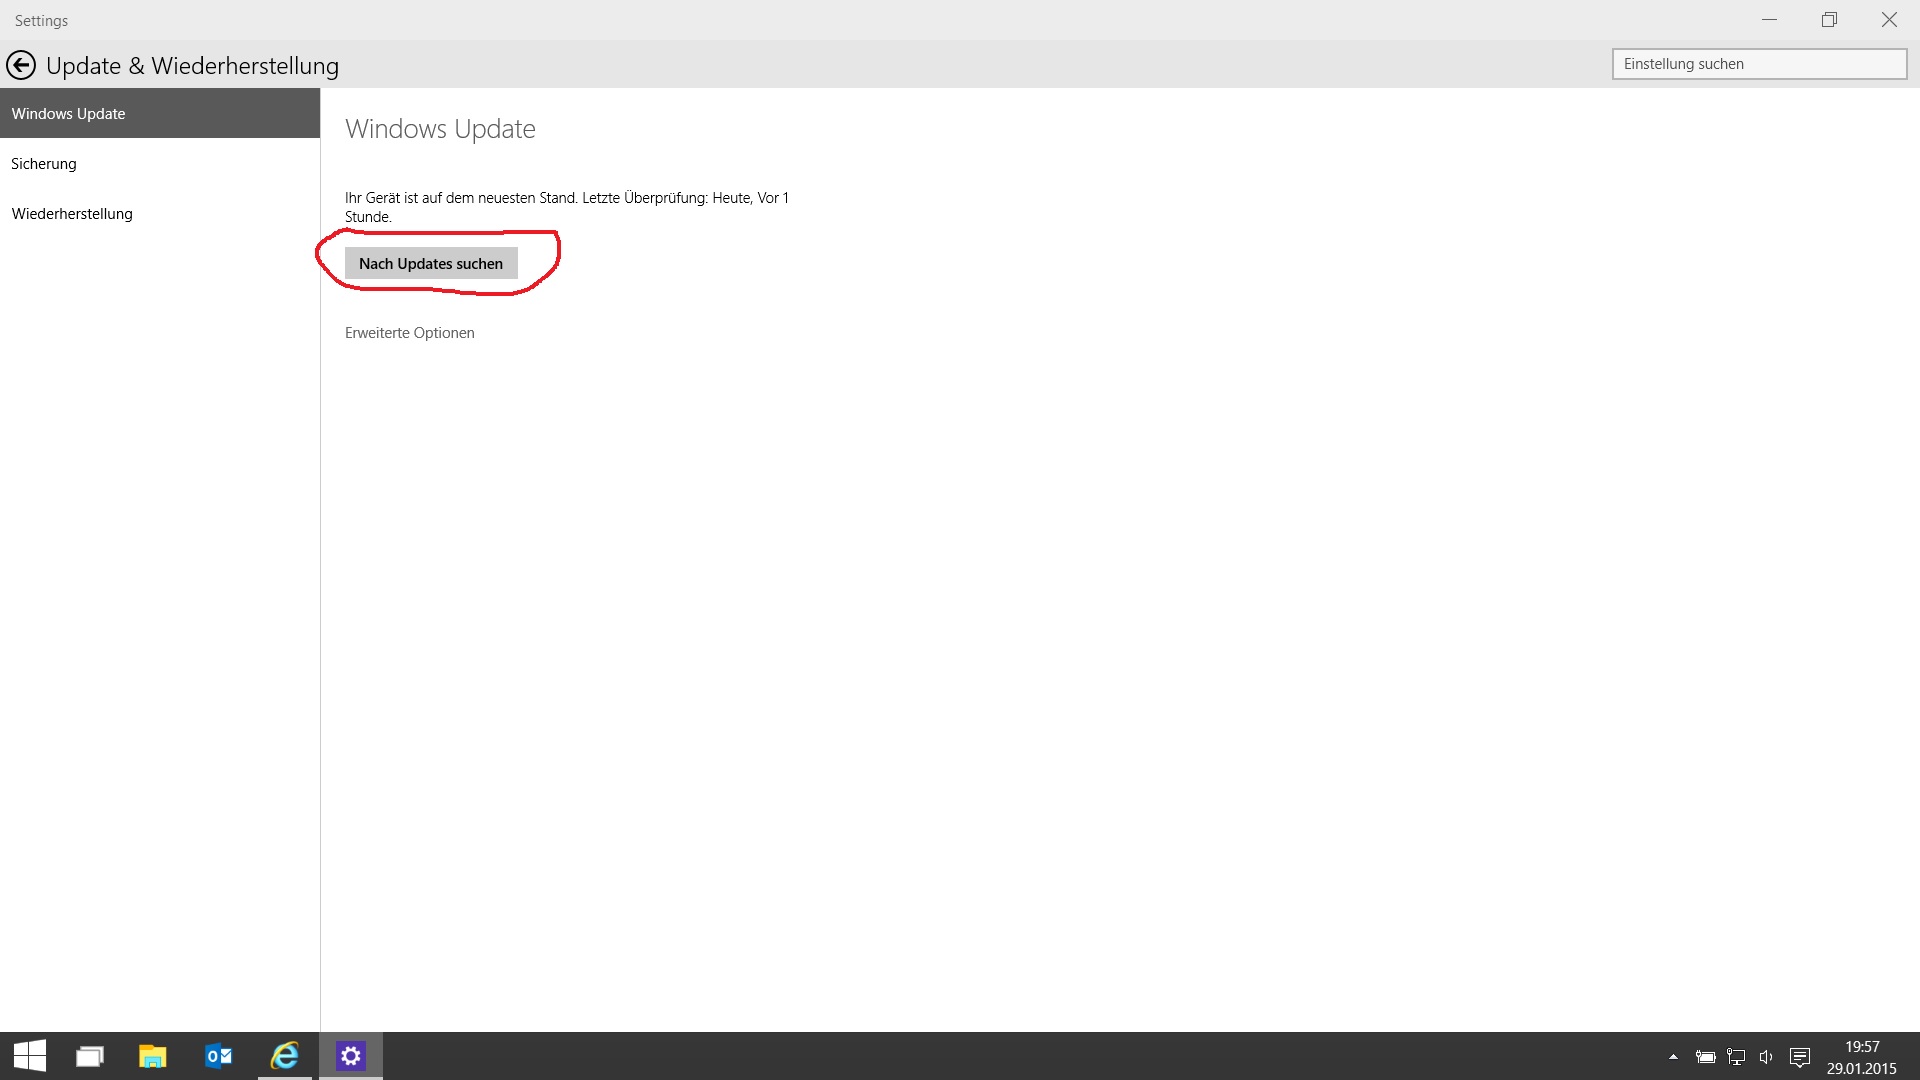
Task: Click the Nach Updates suchen button
Action: pyautogui.click(x=431, y=263)
